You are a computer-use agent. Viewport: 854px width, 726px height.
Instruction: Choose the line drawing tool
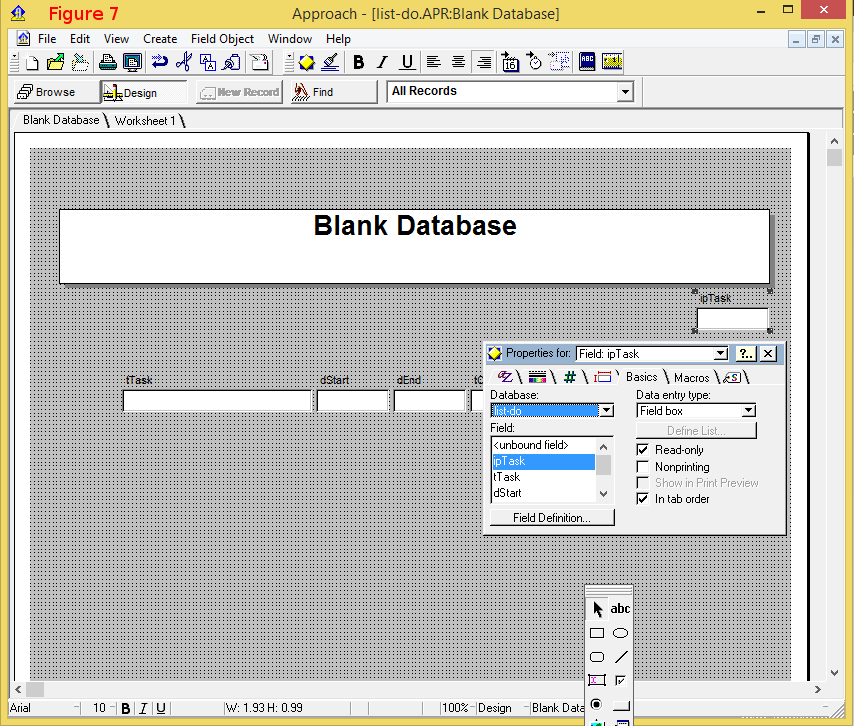[621, 657]
